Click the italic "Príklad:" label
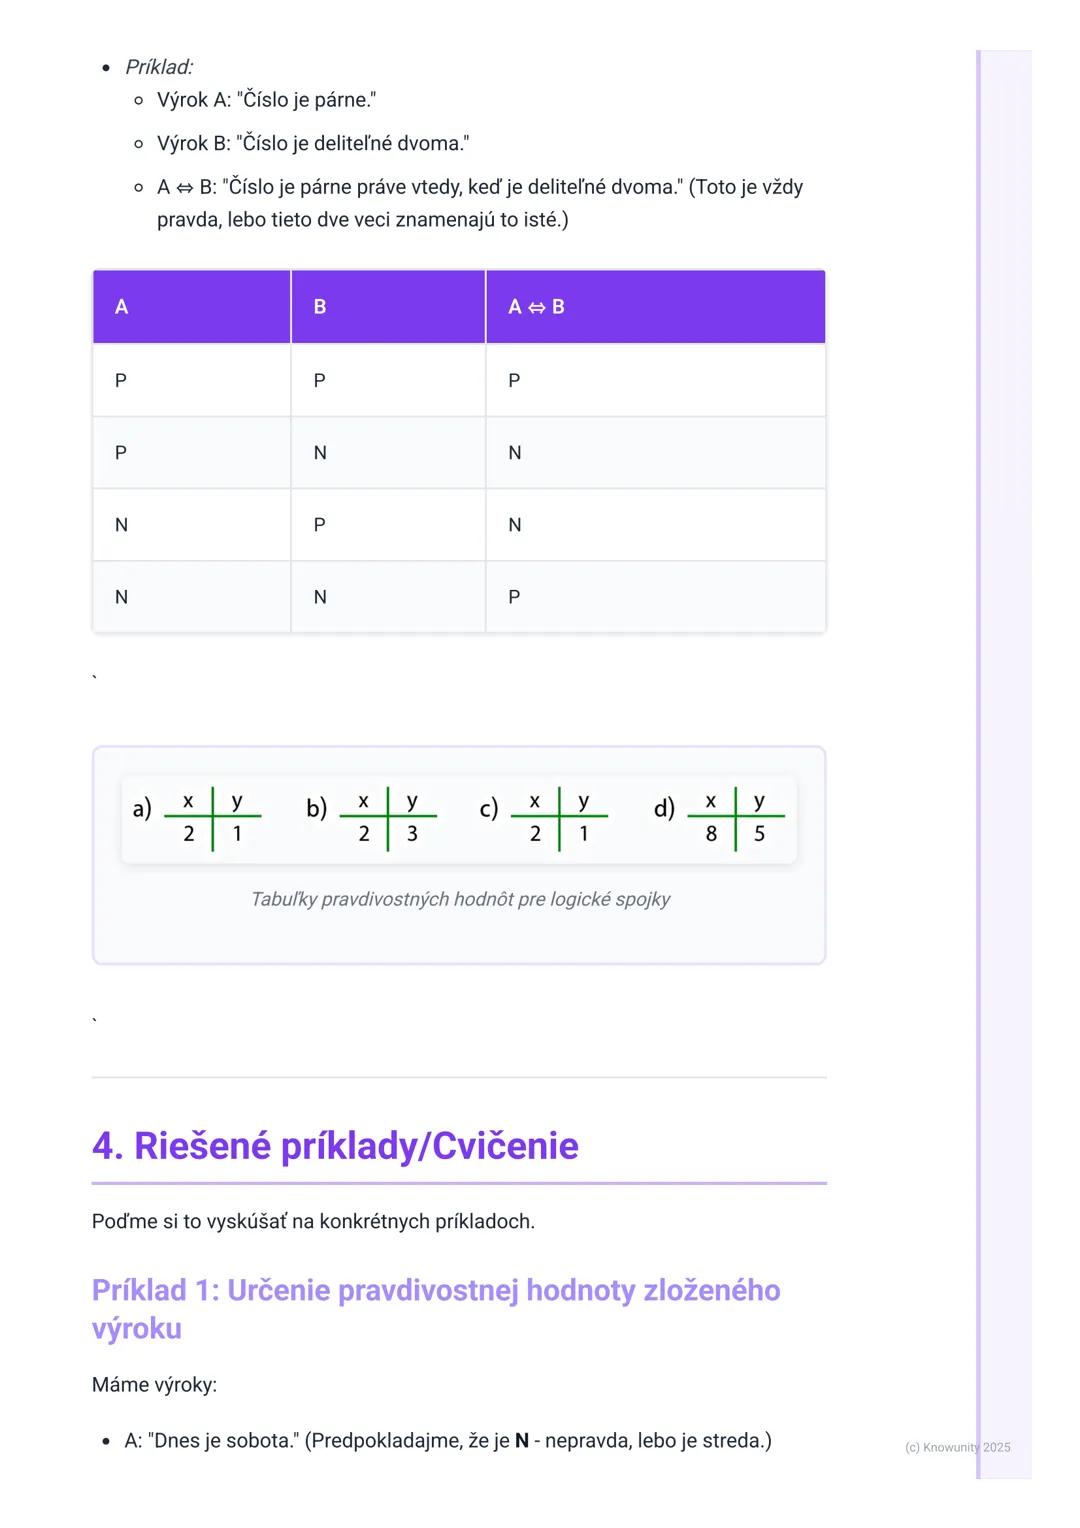The height and width of the screenshot is (1528, 1080). click(159, 67)
